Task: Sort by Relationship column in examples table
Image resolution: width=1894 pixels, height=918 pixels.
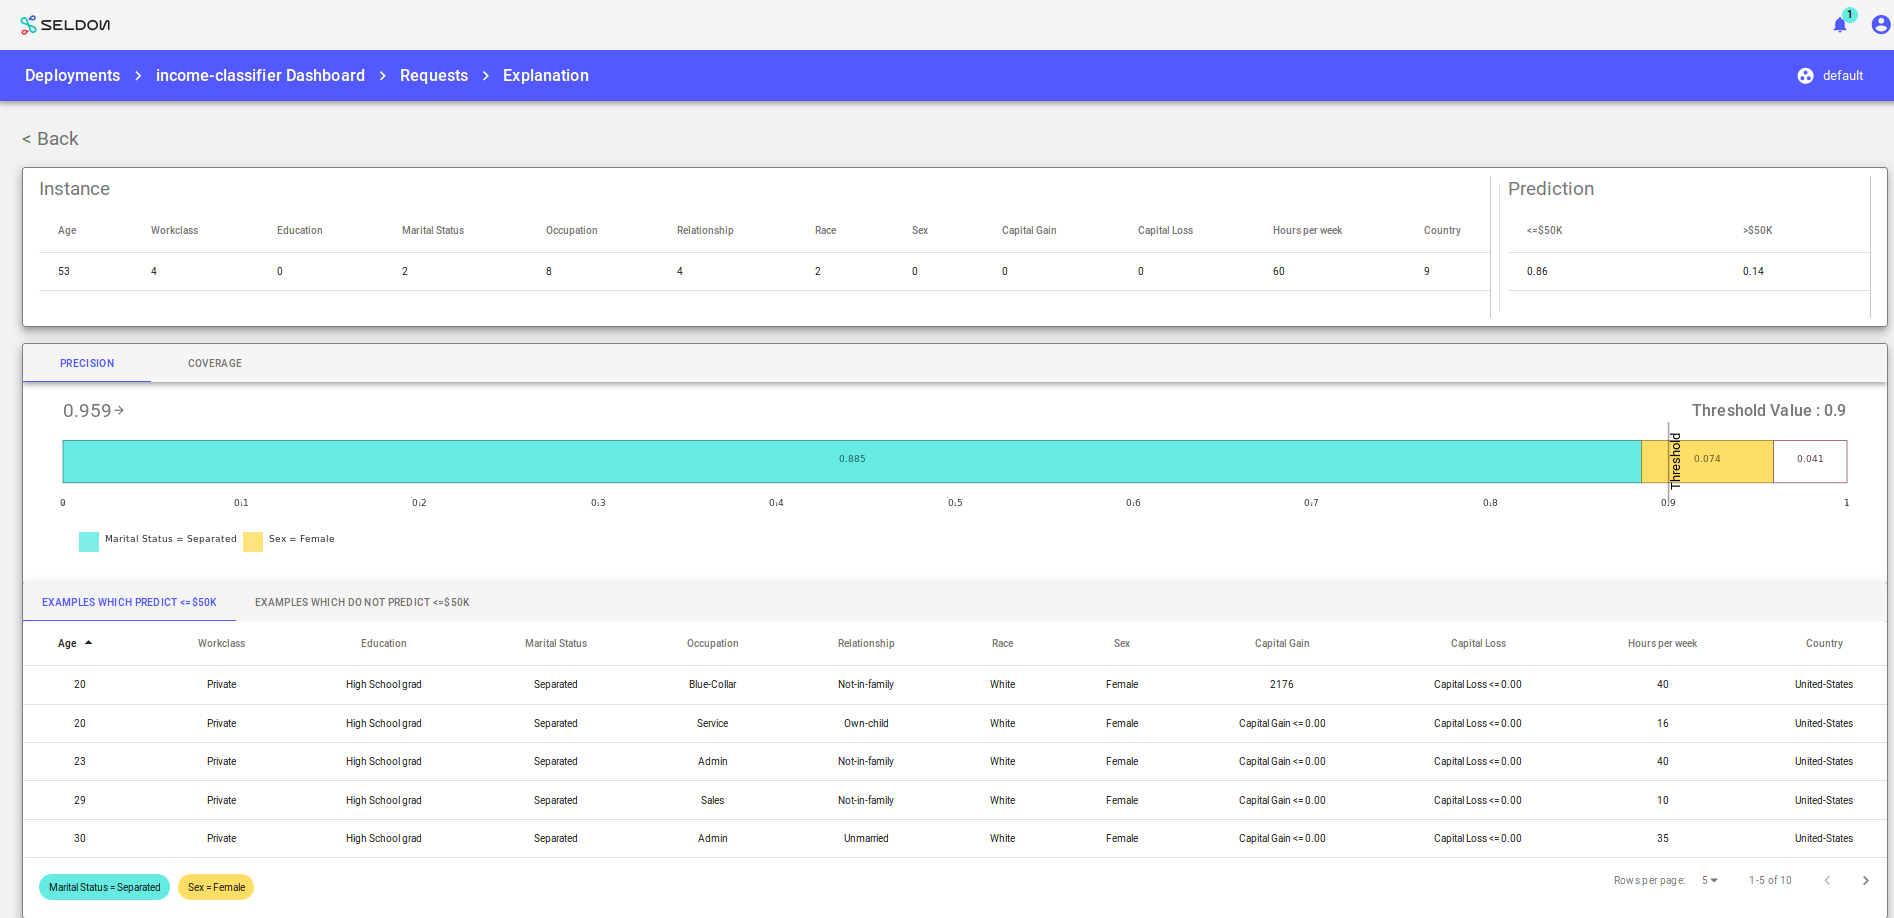Action: [866, 644]
